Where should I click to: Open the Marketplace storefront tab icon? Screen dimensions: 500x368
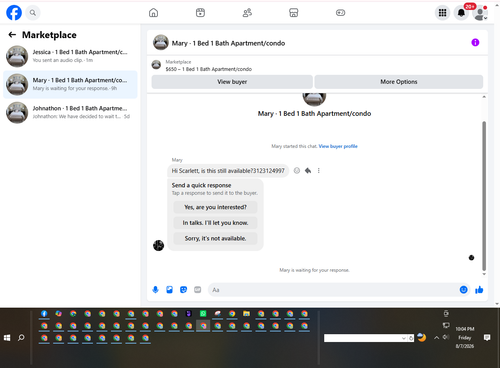tap(294, 13)
